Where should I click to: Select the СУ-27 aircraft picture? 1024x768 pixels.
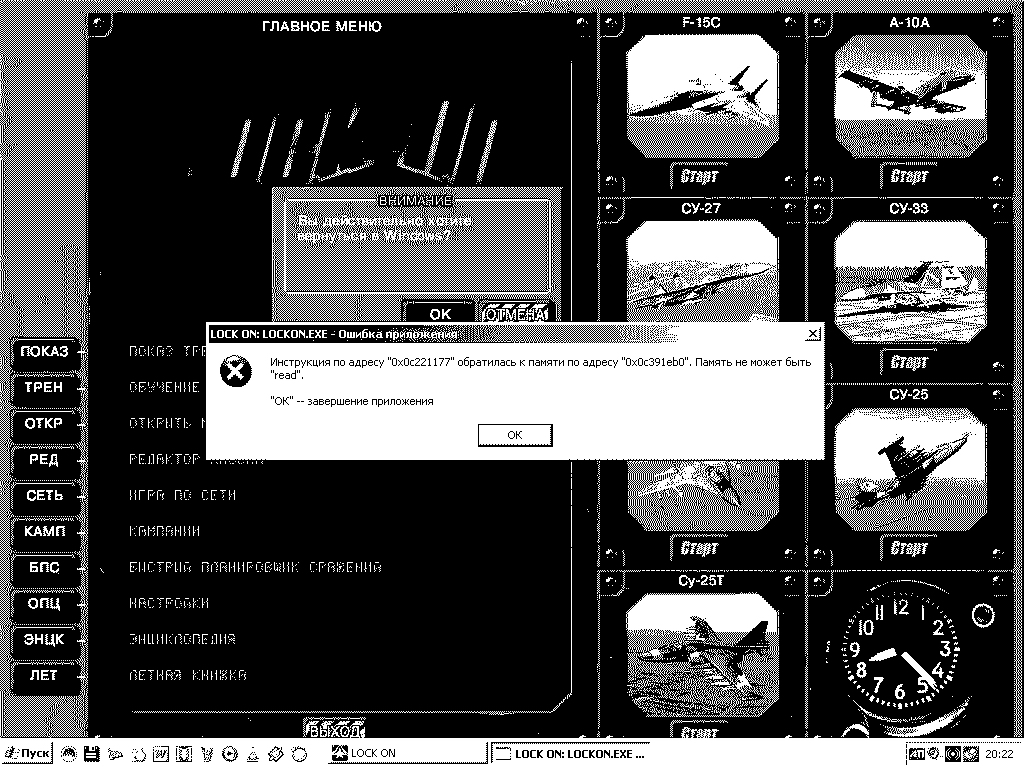point(702,271)
